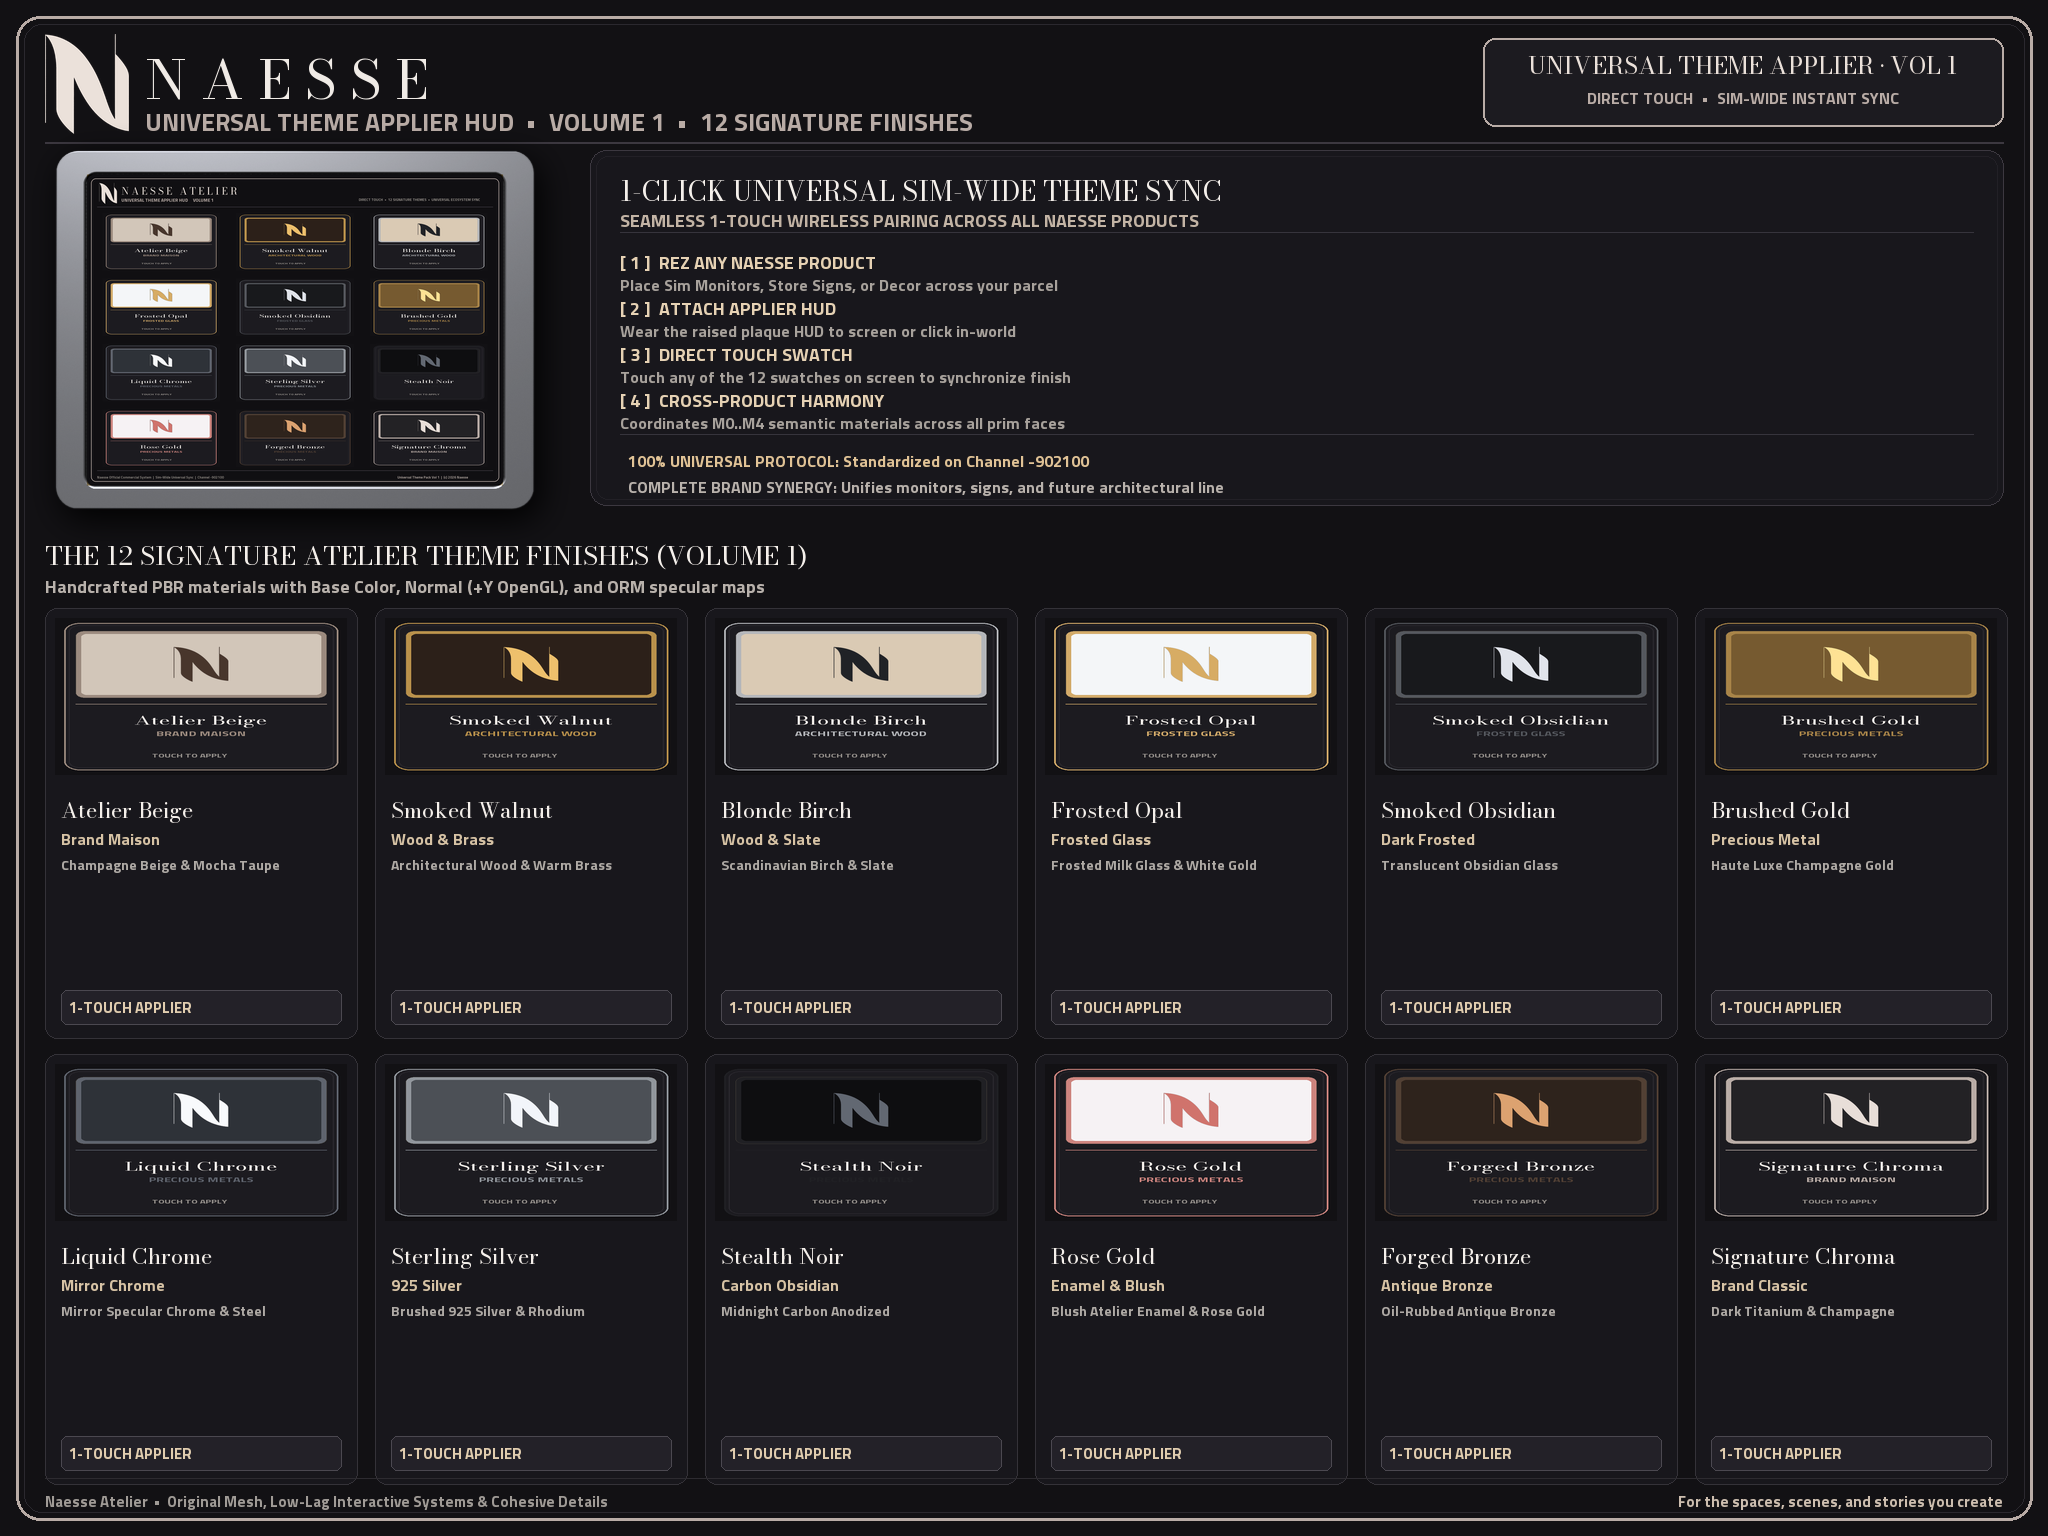Apply the Brushed Gold swatch plaque
The width and height of the screenshot is (2048, 1536).
click(1851, 697)
